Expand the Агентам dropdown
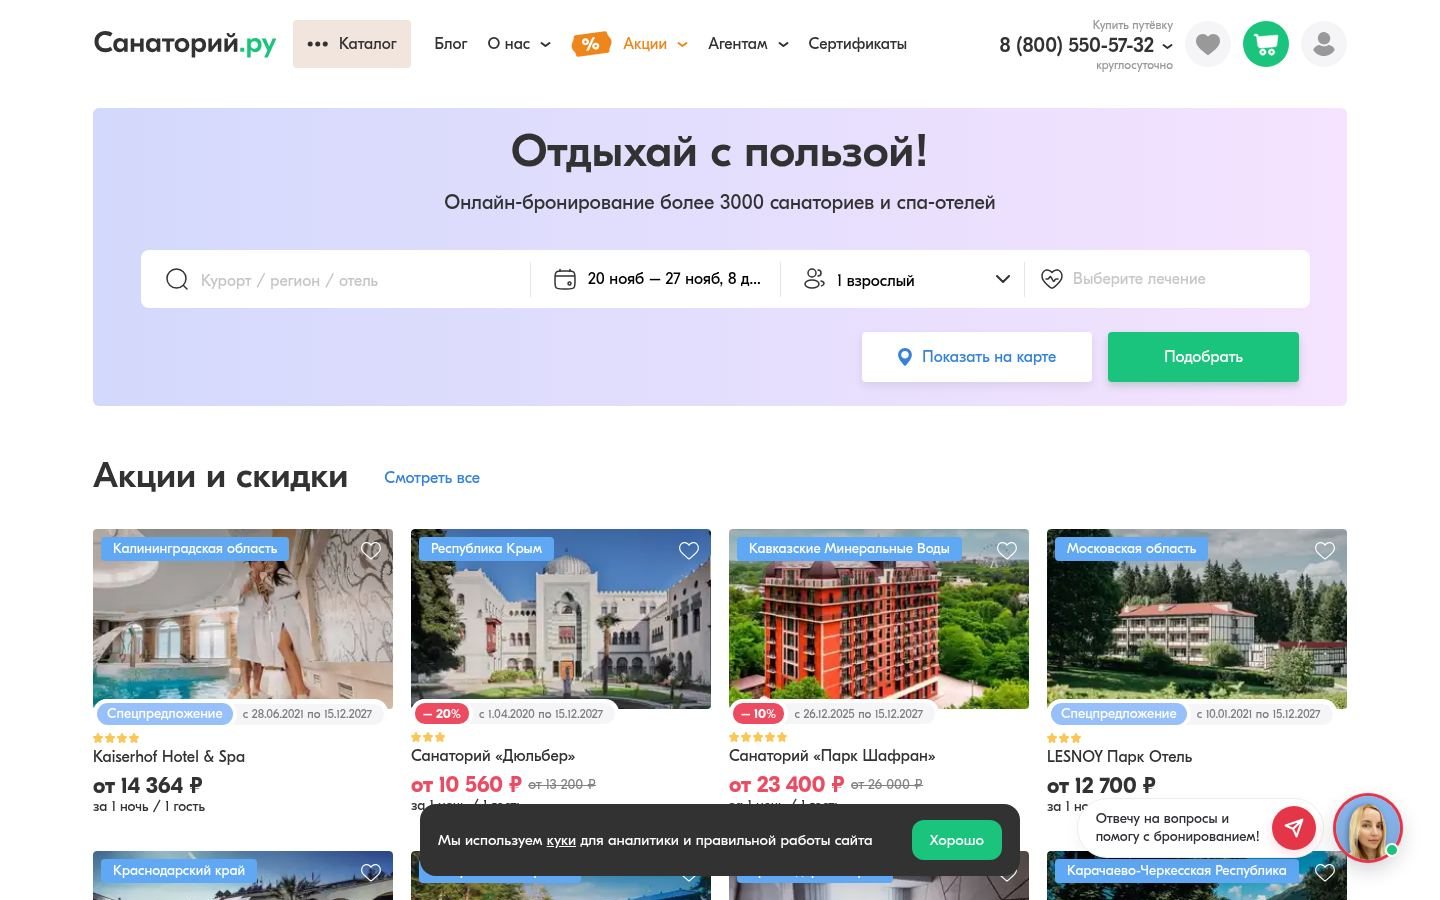Screen dimensions: 1440x900 click(x=748, y=44)
